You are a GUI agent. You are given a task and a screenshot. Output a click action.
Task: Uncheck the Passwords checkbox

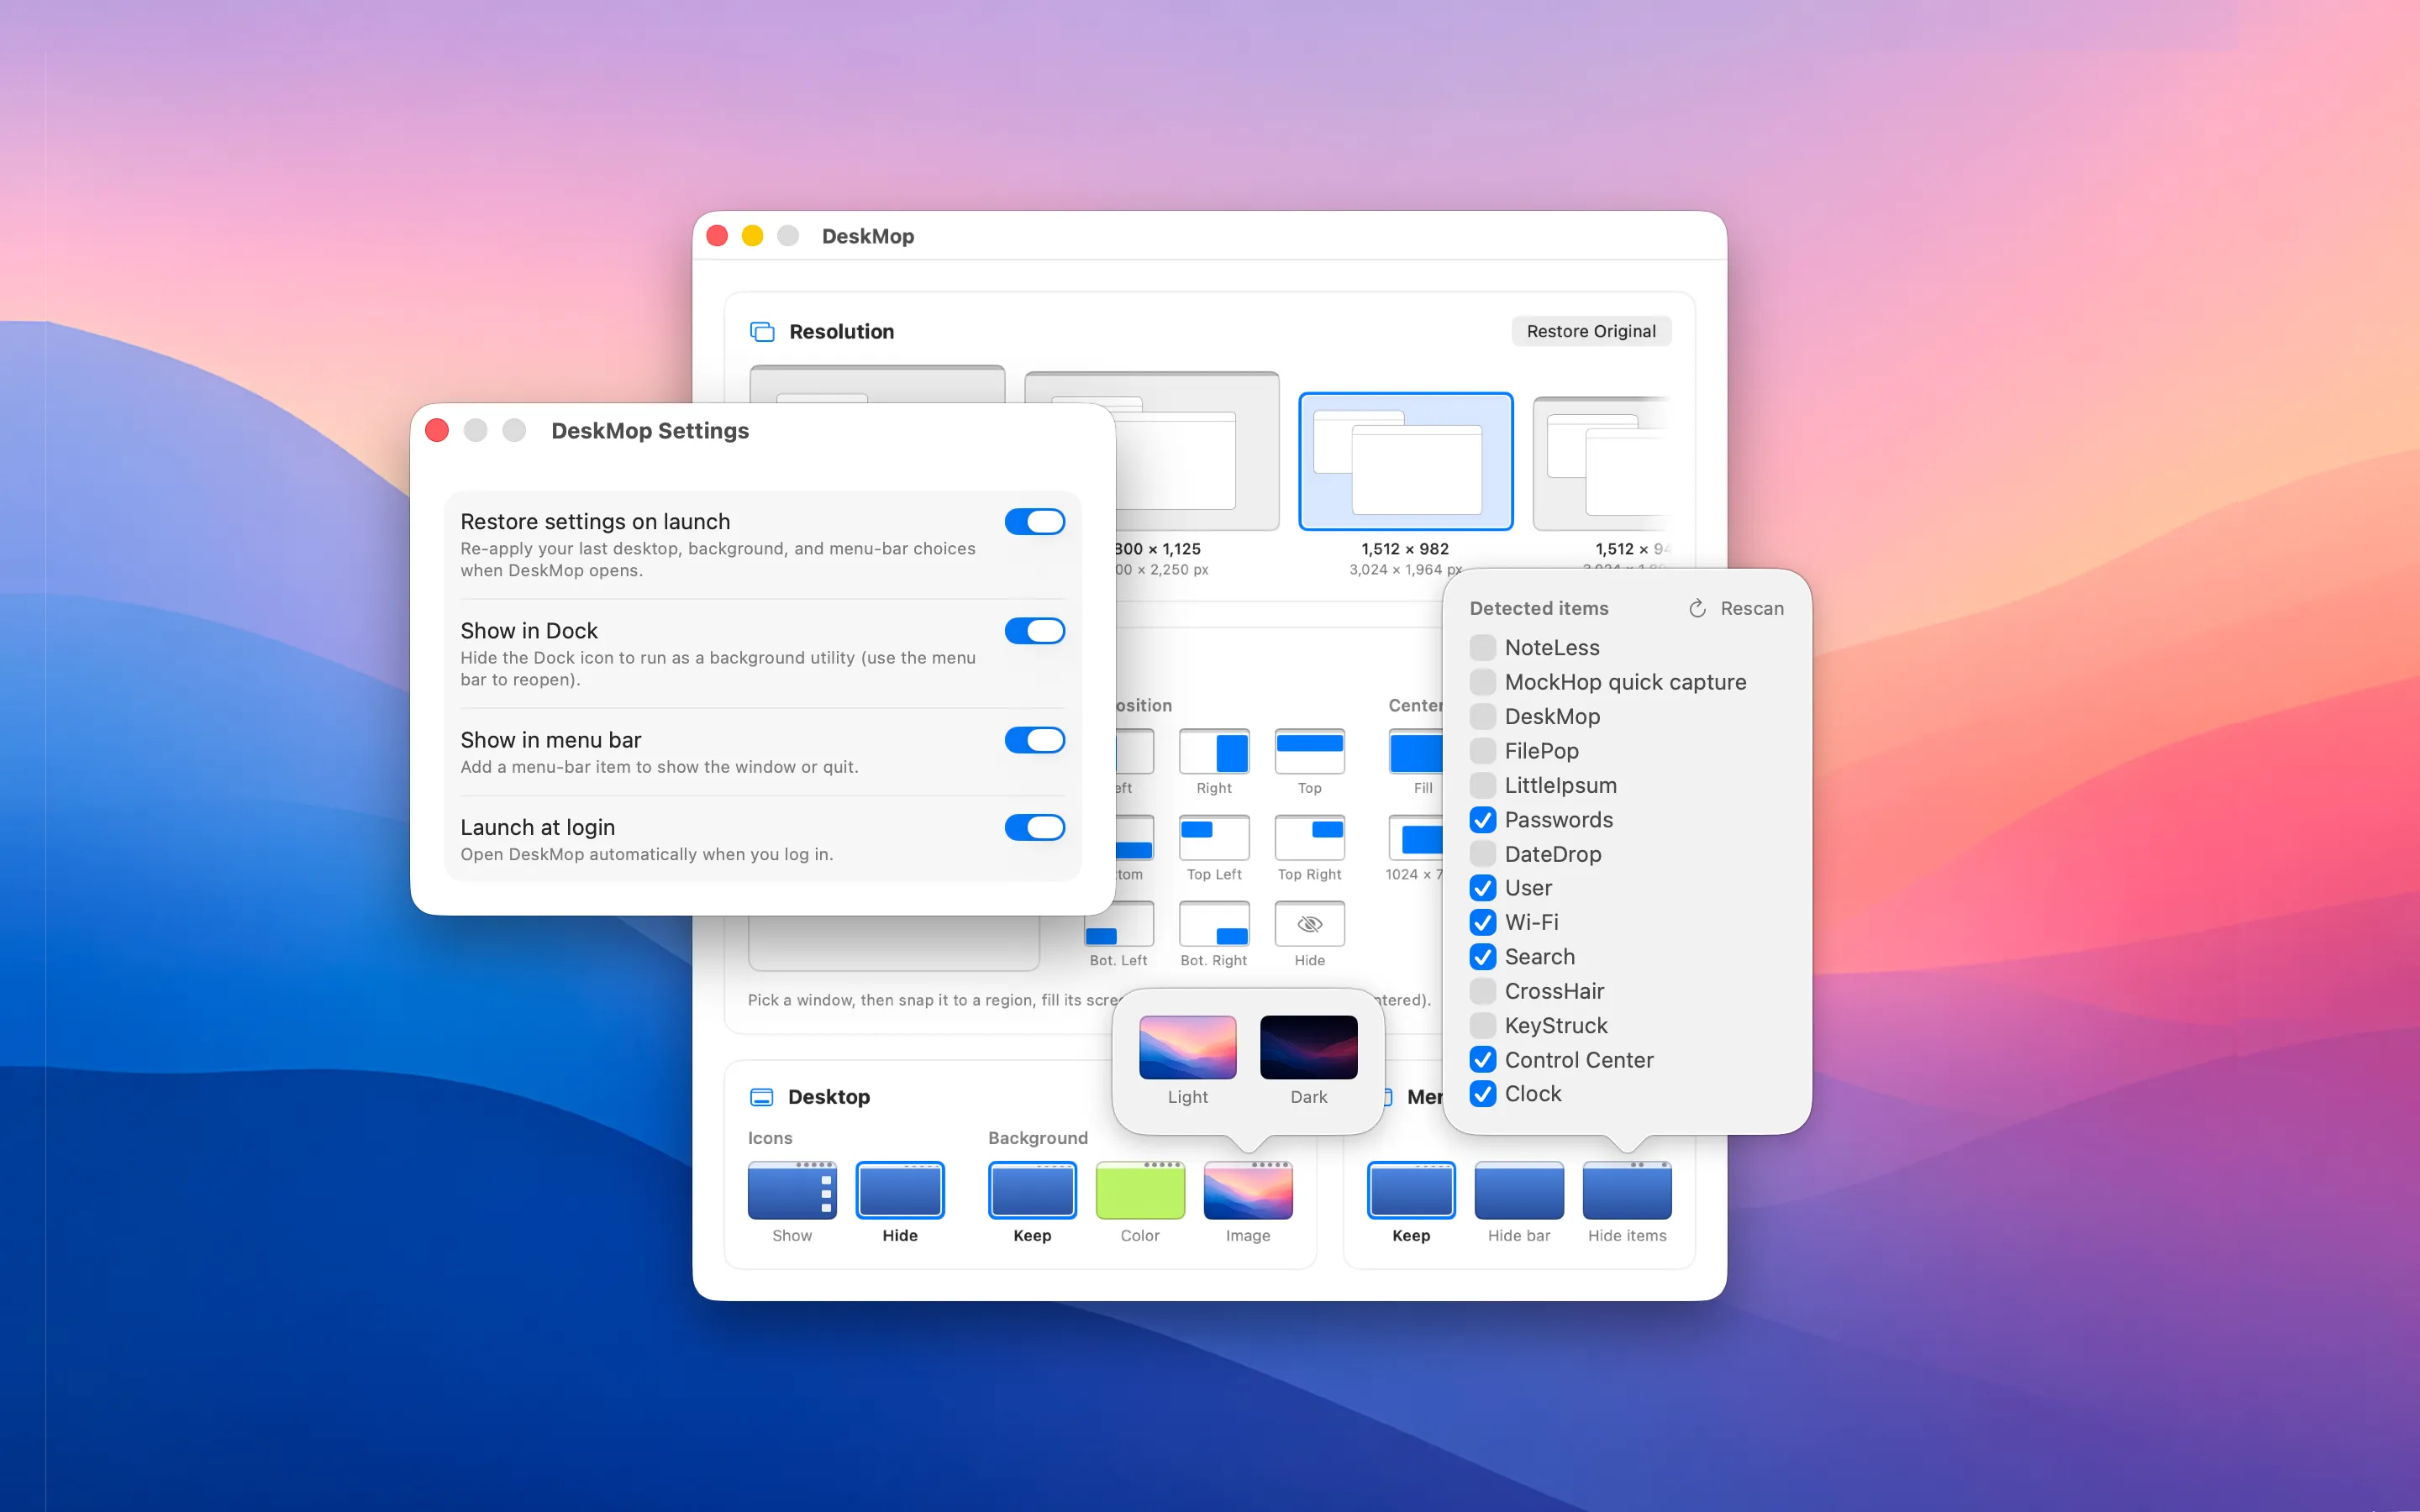pos(1483,819)
